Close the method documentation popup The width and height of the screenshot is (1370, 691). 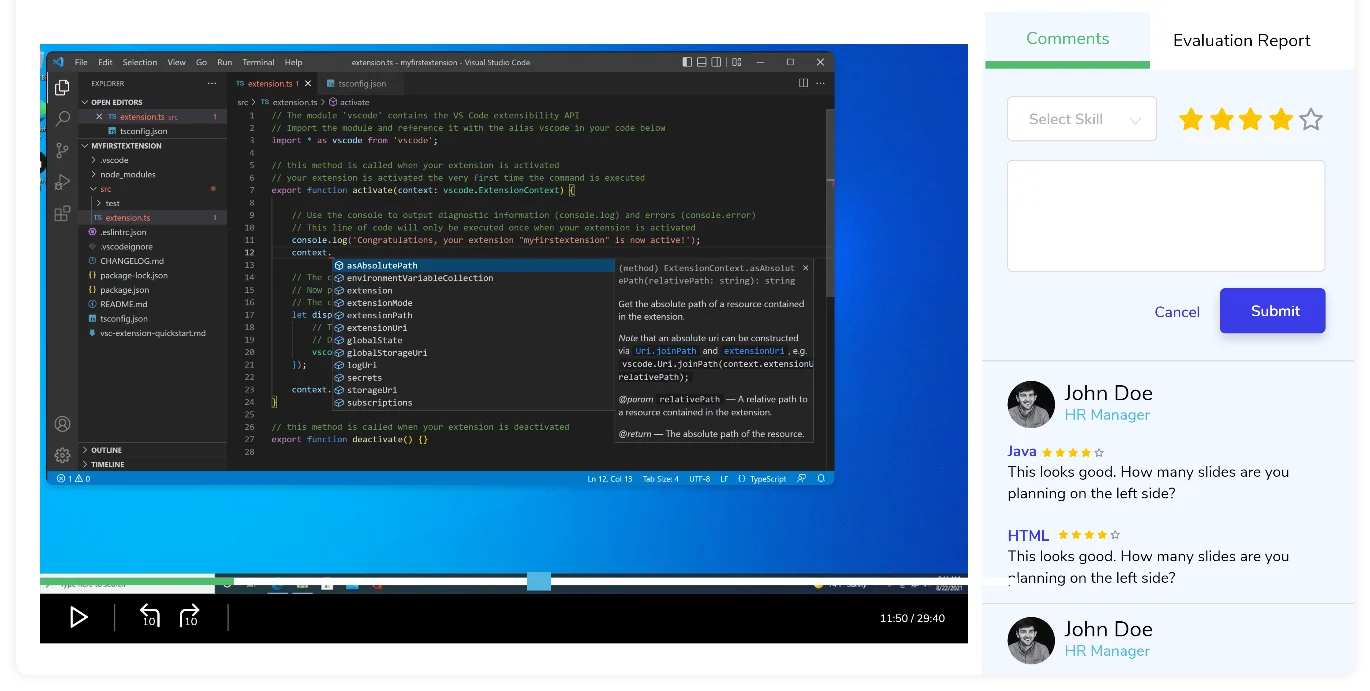pos(806,268)
